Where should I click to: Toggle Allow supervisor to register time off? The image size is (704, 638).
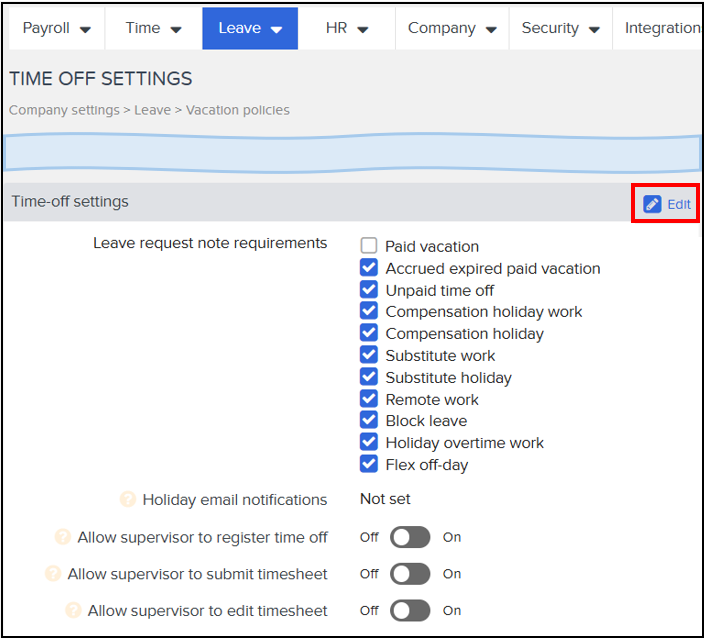pyautogui.click(x=410, y=537)
